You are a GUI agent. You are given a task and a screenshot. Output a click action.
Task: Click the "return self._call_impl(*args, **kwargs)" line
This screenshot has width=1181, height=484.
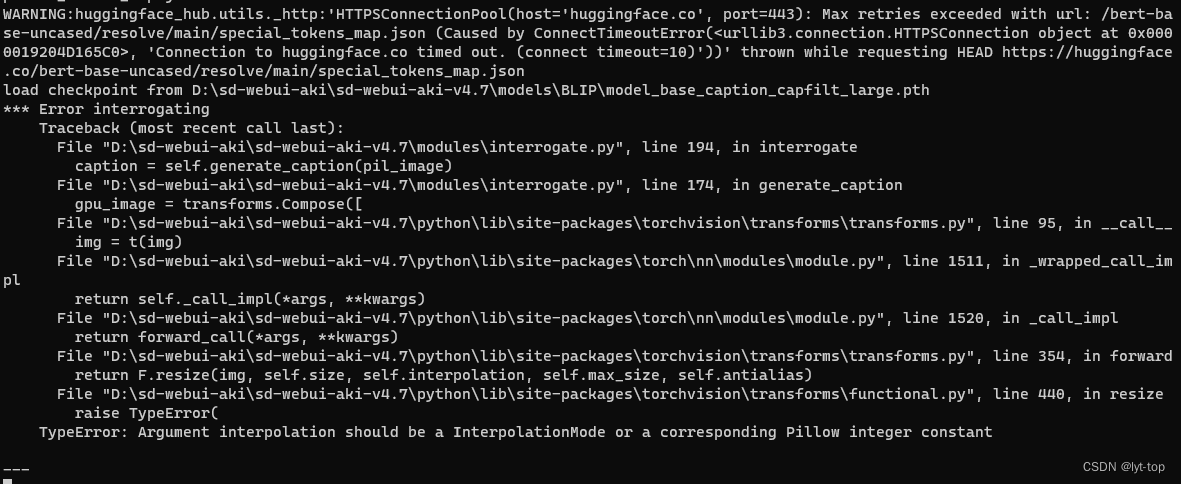point(250,299)
